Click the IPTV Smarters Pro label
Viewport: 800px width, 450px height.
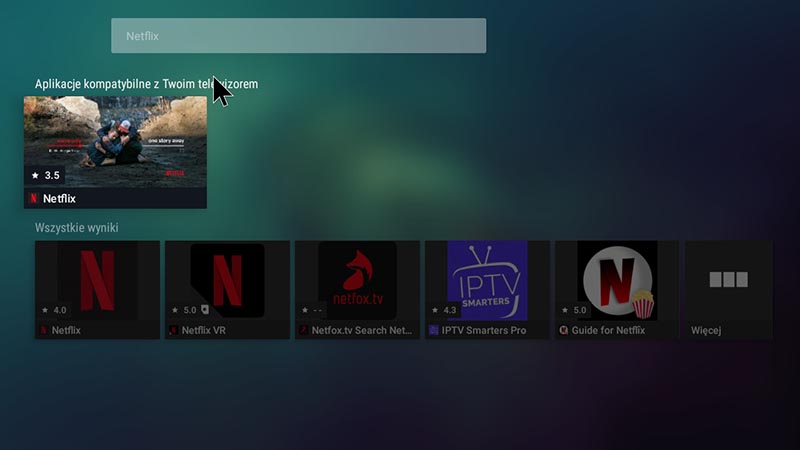(484, 331)
